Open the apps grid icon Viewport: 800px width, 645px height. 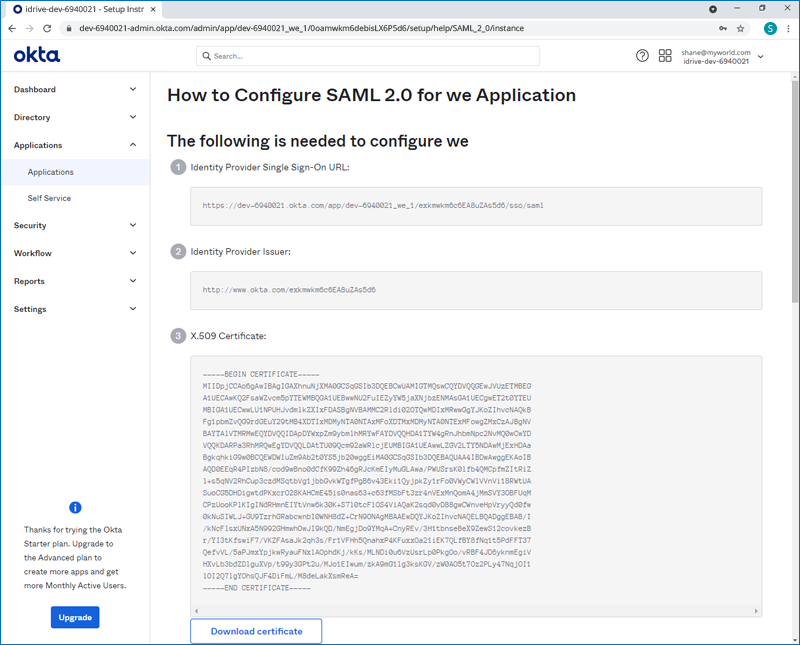pos(666,56)
